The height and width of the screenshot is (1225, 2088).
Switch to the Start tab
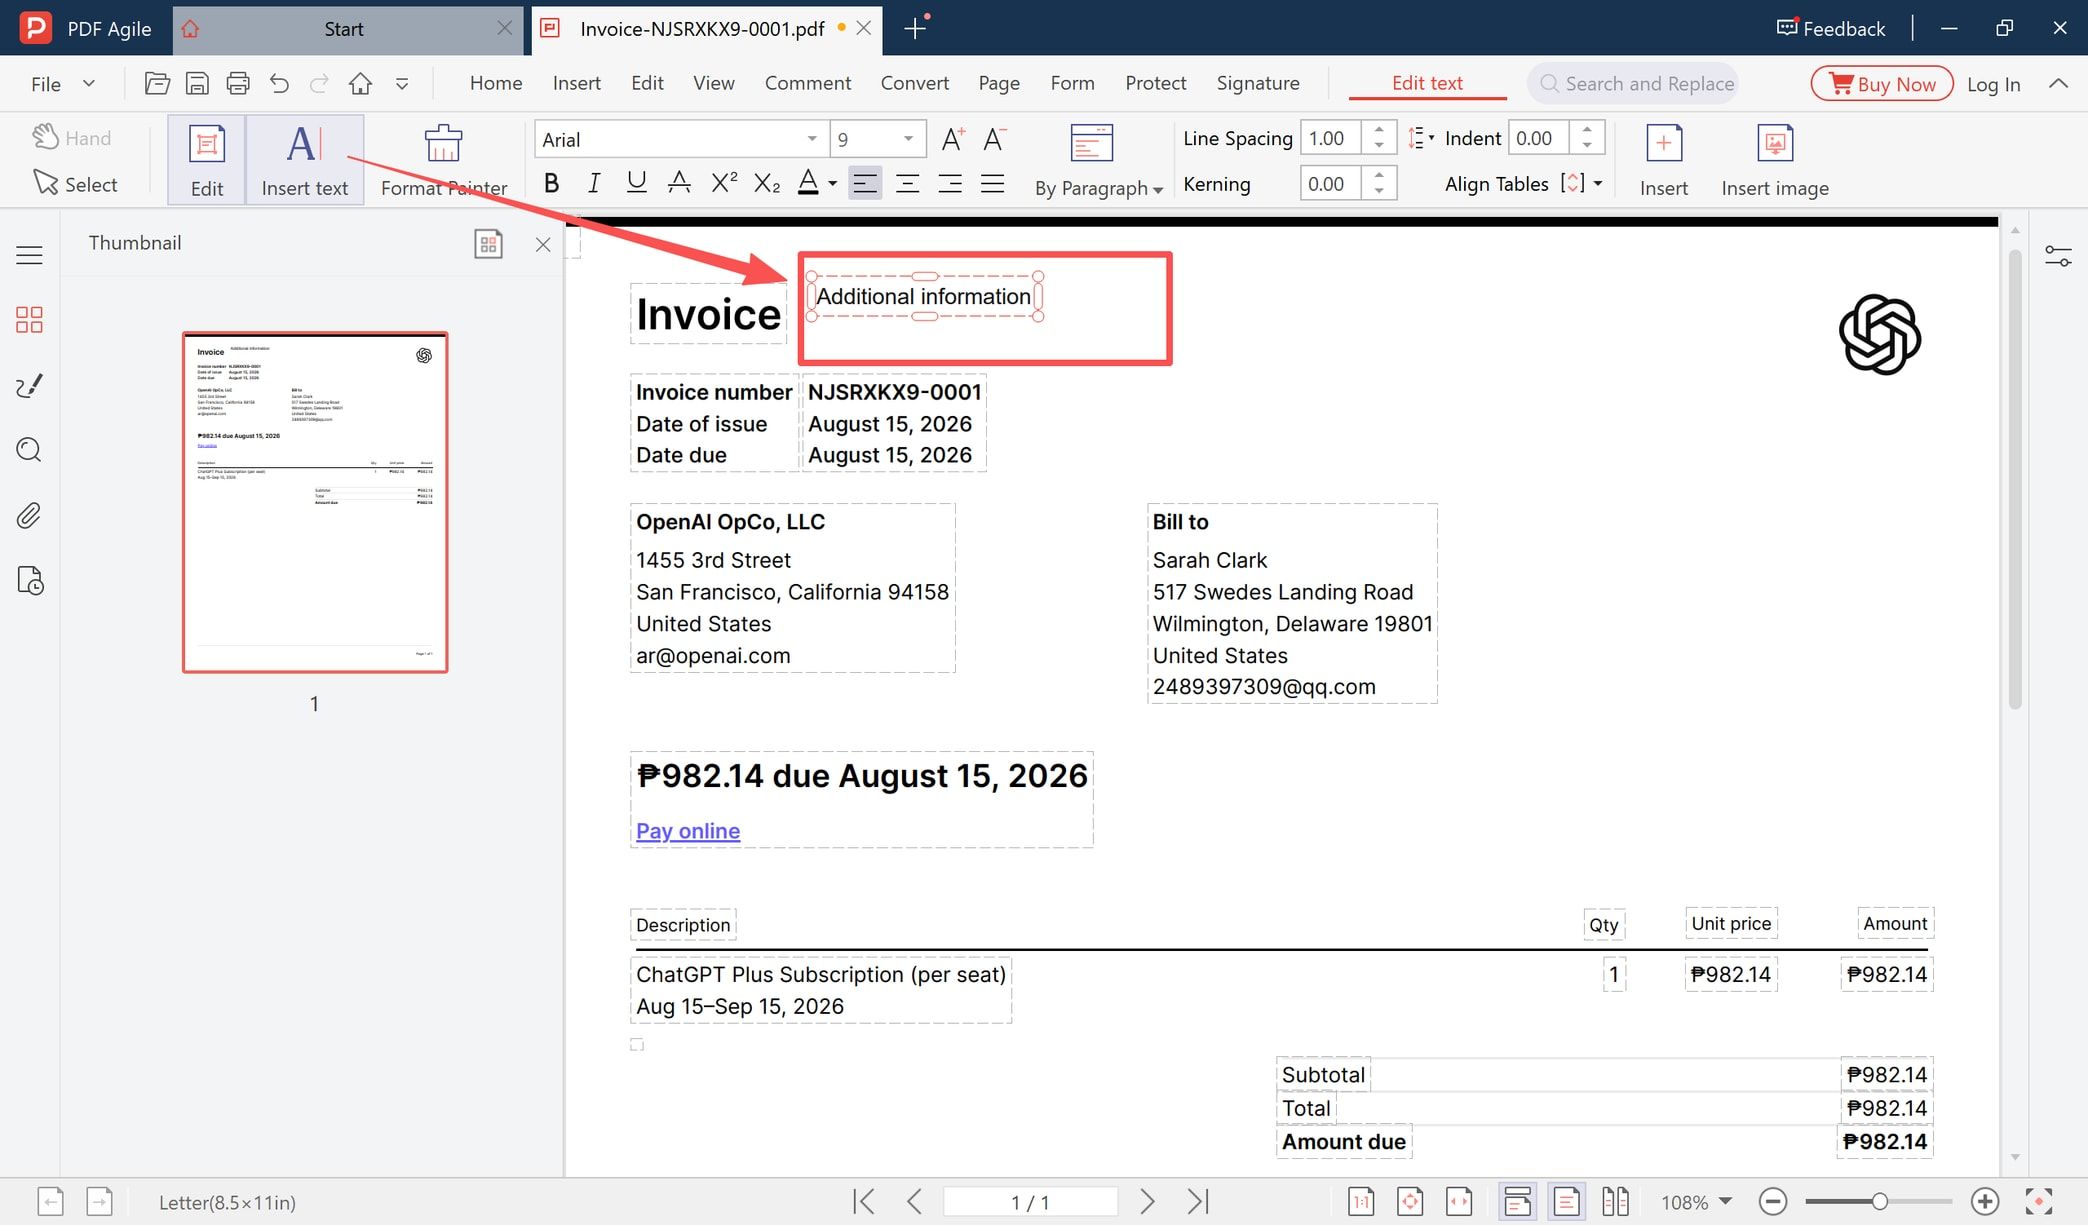[344, 29]
